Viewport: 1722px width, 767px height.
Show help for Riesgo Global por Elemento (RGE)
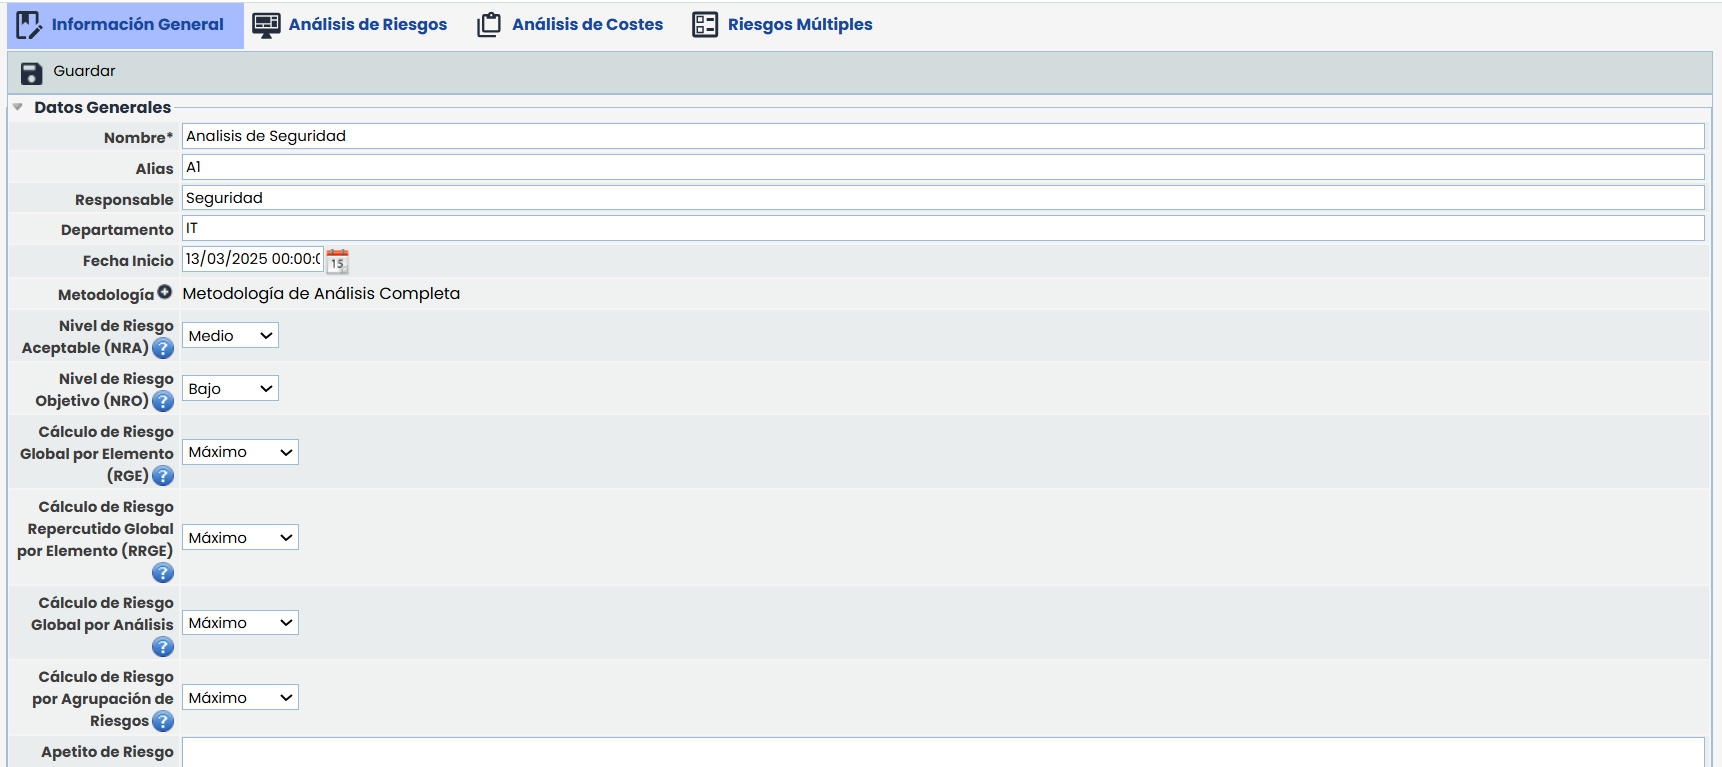coord(163,476)
